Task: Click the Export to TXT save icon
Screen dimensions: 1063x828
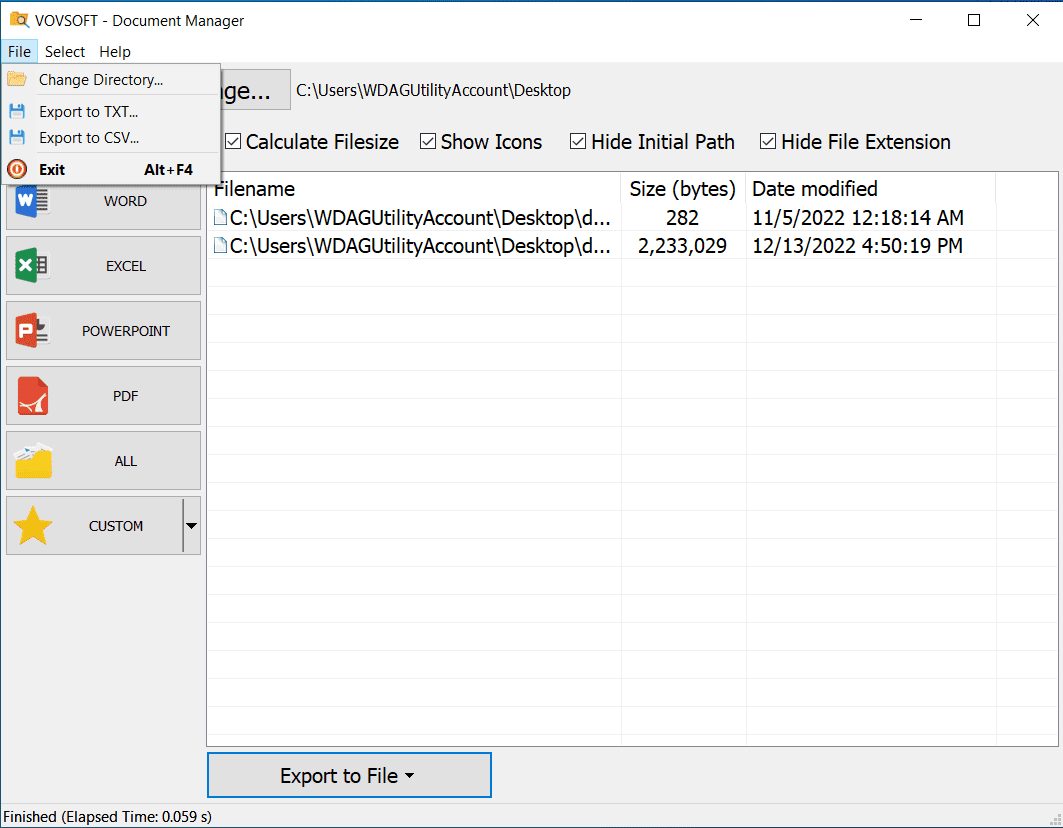Action: (17, 111)
